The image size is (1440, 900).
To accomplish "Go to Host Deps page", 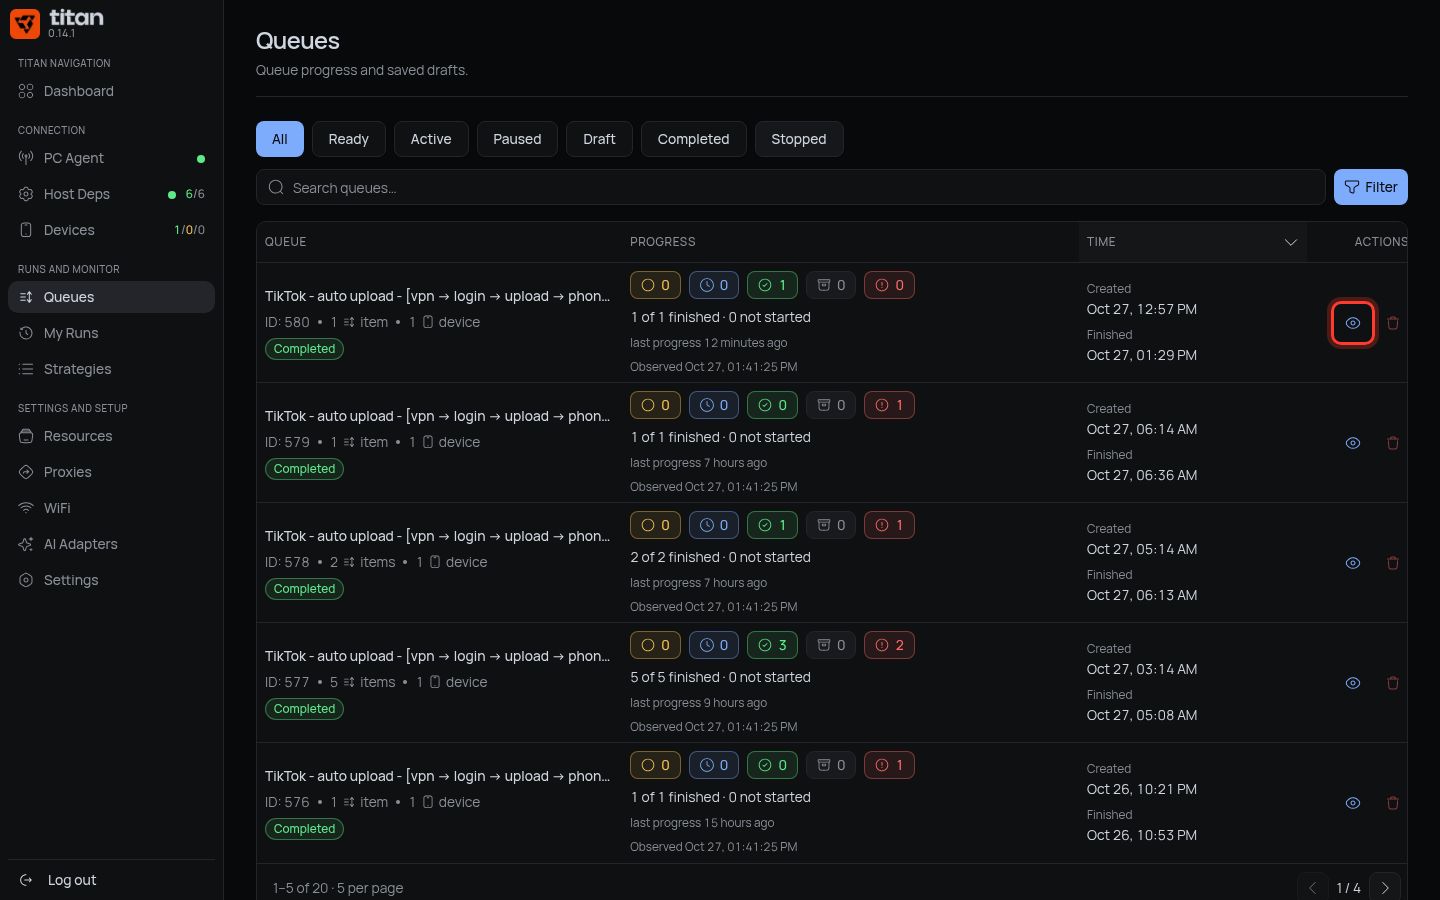I will tap(111, 194).
